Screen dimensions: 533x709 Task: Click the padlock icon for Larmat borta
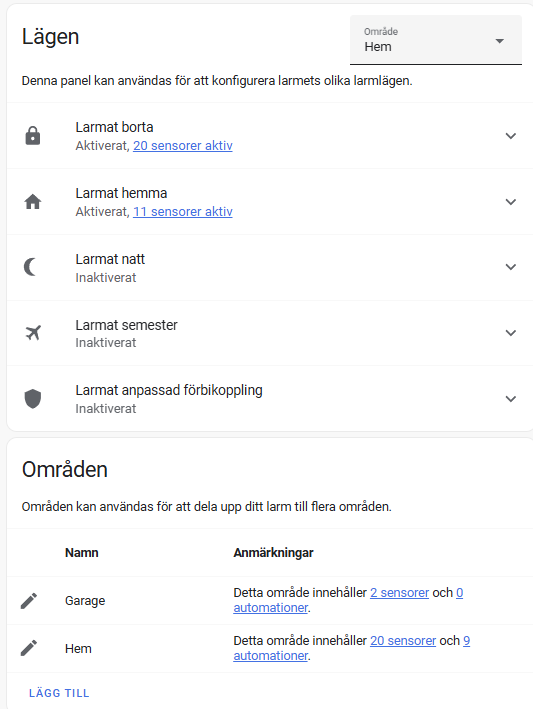pos(33,136)
